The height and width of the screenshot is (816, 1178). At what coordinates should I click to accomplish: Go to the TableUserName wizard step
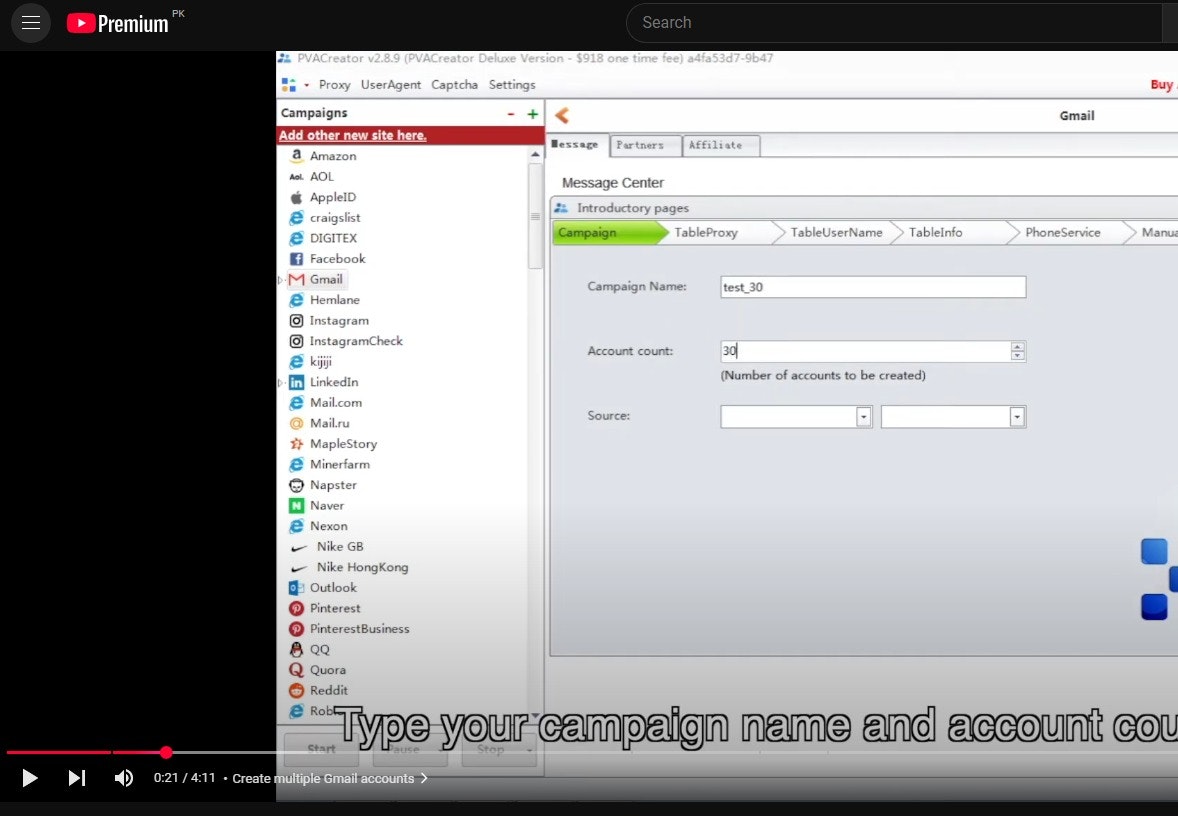tap(836, 233)
